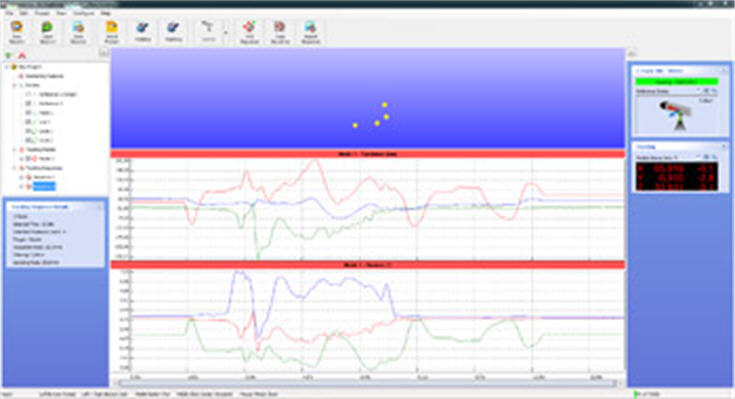This screenshot has height=399, width=735.
Task: Open the Configure menu
Action: pos(83,13)
